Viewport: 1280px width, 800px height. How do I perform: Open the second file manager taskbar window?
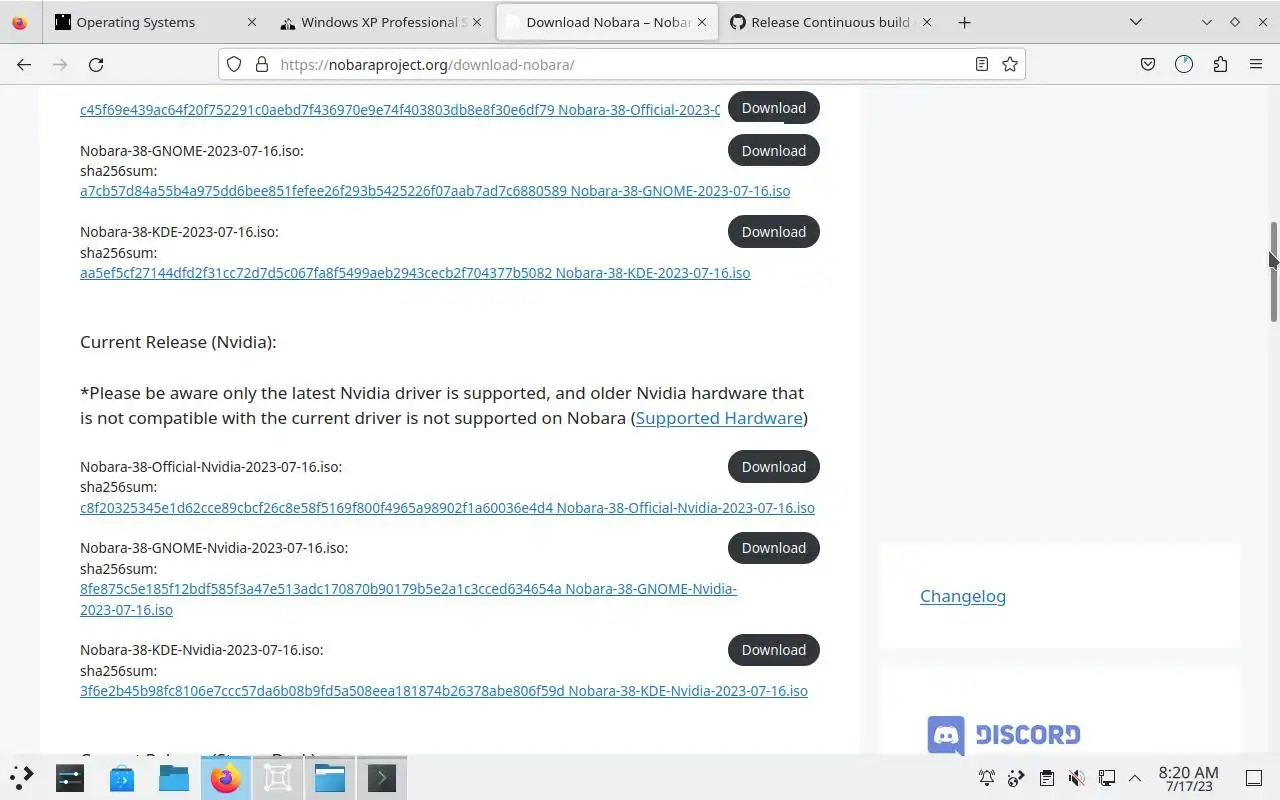point(330,777)
